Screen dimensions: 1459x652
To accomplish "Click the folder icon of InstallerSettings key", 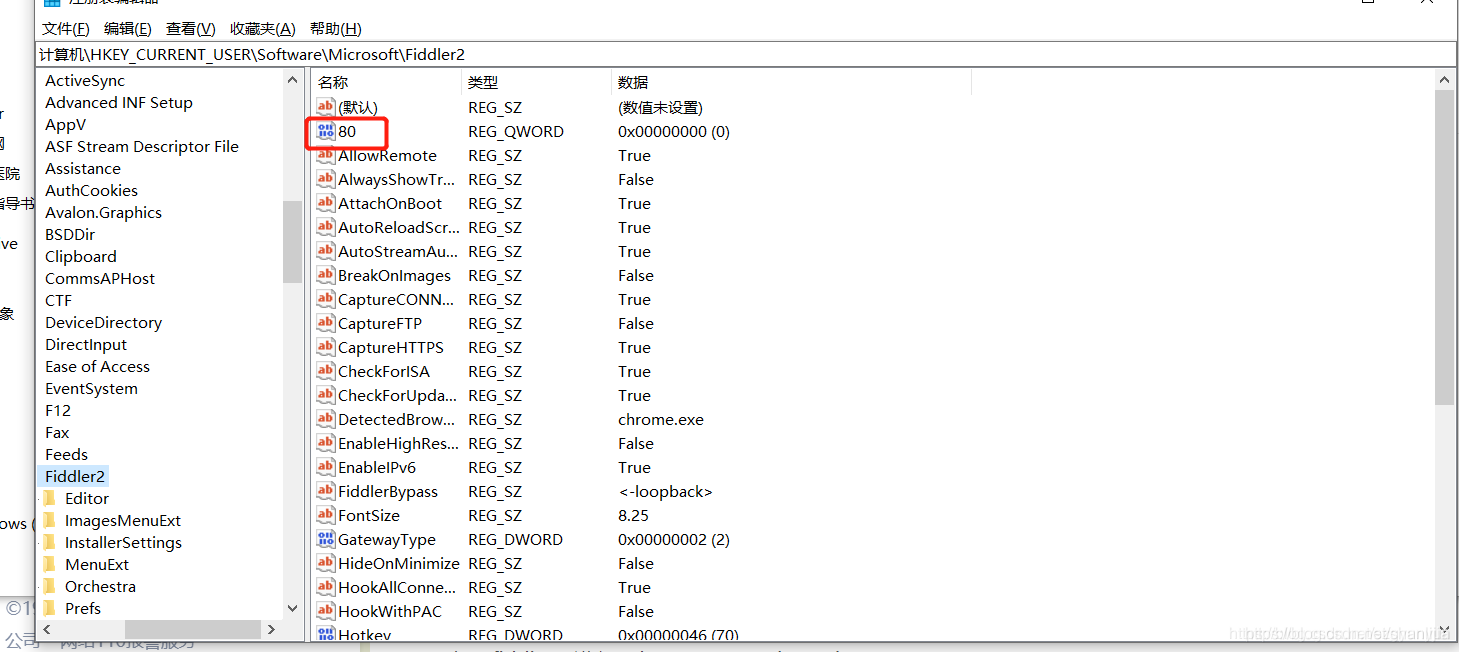I will (x=50, y=542).
